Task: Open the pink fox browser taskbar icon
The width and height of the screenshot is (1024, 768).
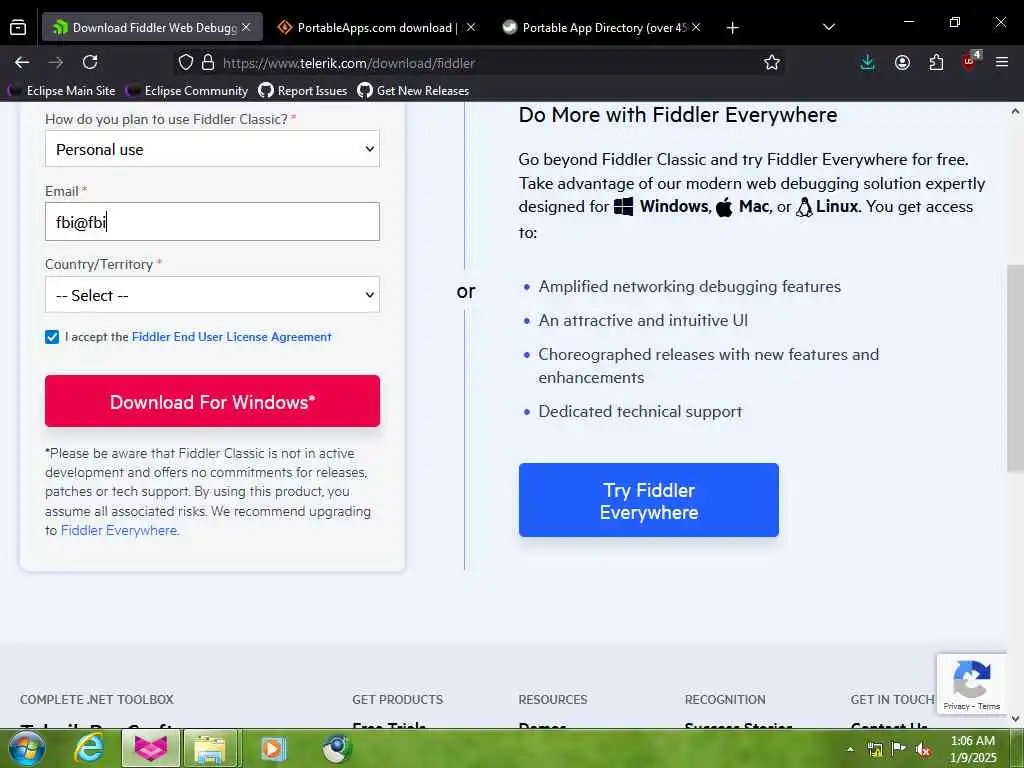Action: (x=151, y=748)
